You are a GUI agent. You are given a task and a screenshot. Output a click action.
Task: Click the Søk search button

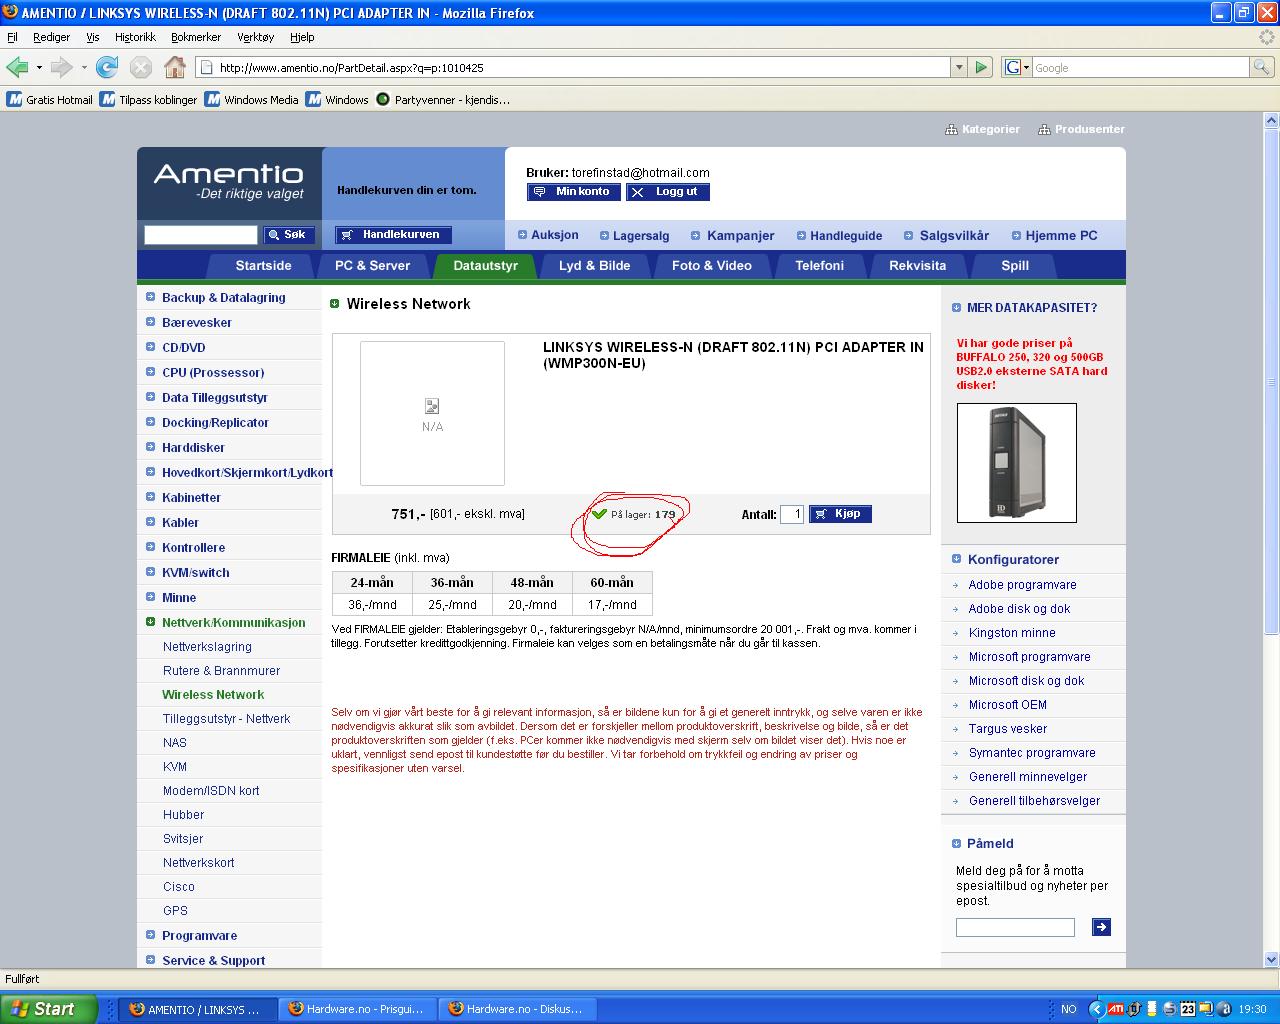[x=289, y=234]
